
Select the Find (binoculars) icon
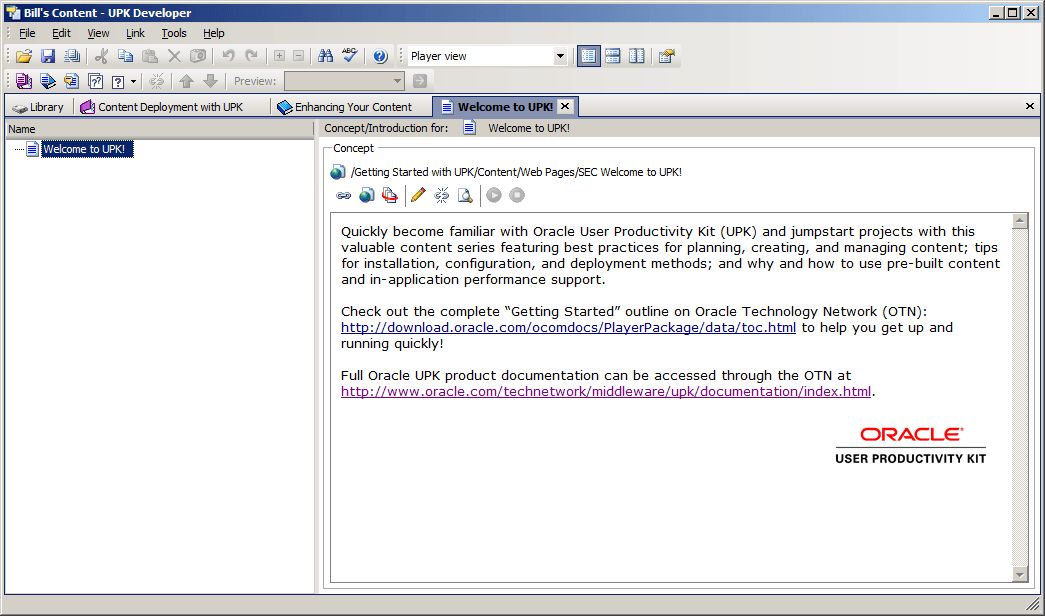[x=326, y=55]
